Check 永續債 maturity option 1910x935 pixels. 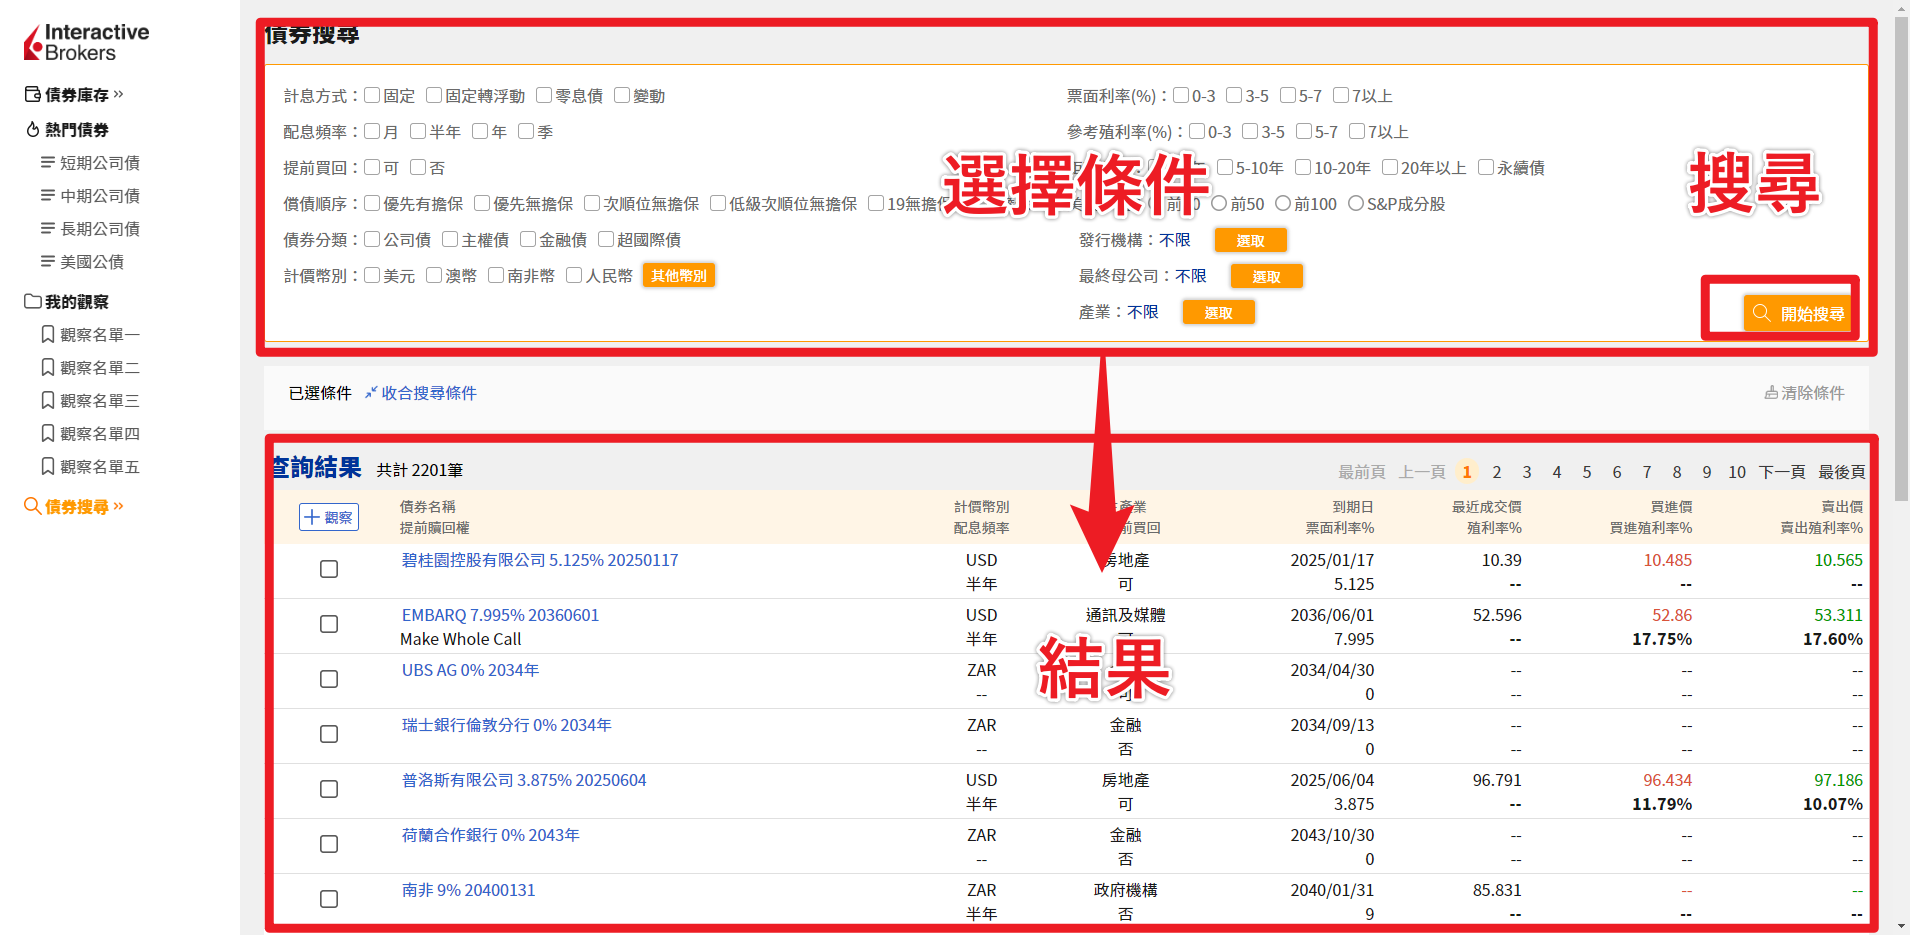[x=1486, y=167]
